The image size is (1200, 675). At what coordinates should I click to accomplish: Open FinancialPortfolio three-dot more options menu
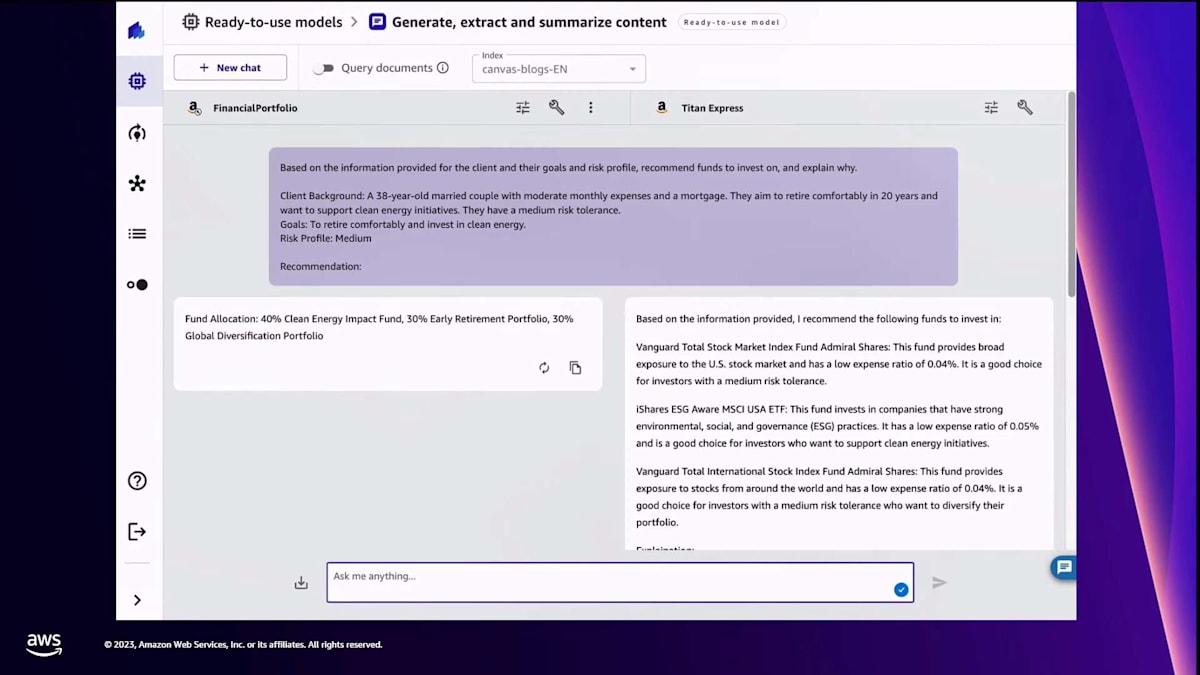point(591,108)
